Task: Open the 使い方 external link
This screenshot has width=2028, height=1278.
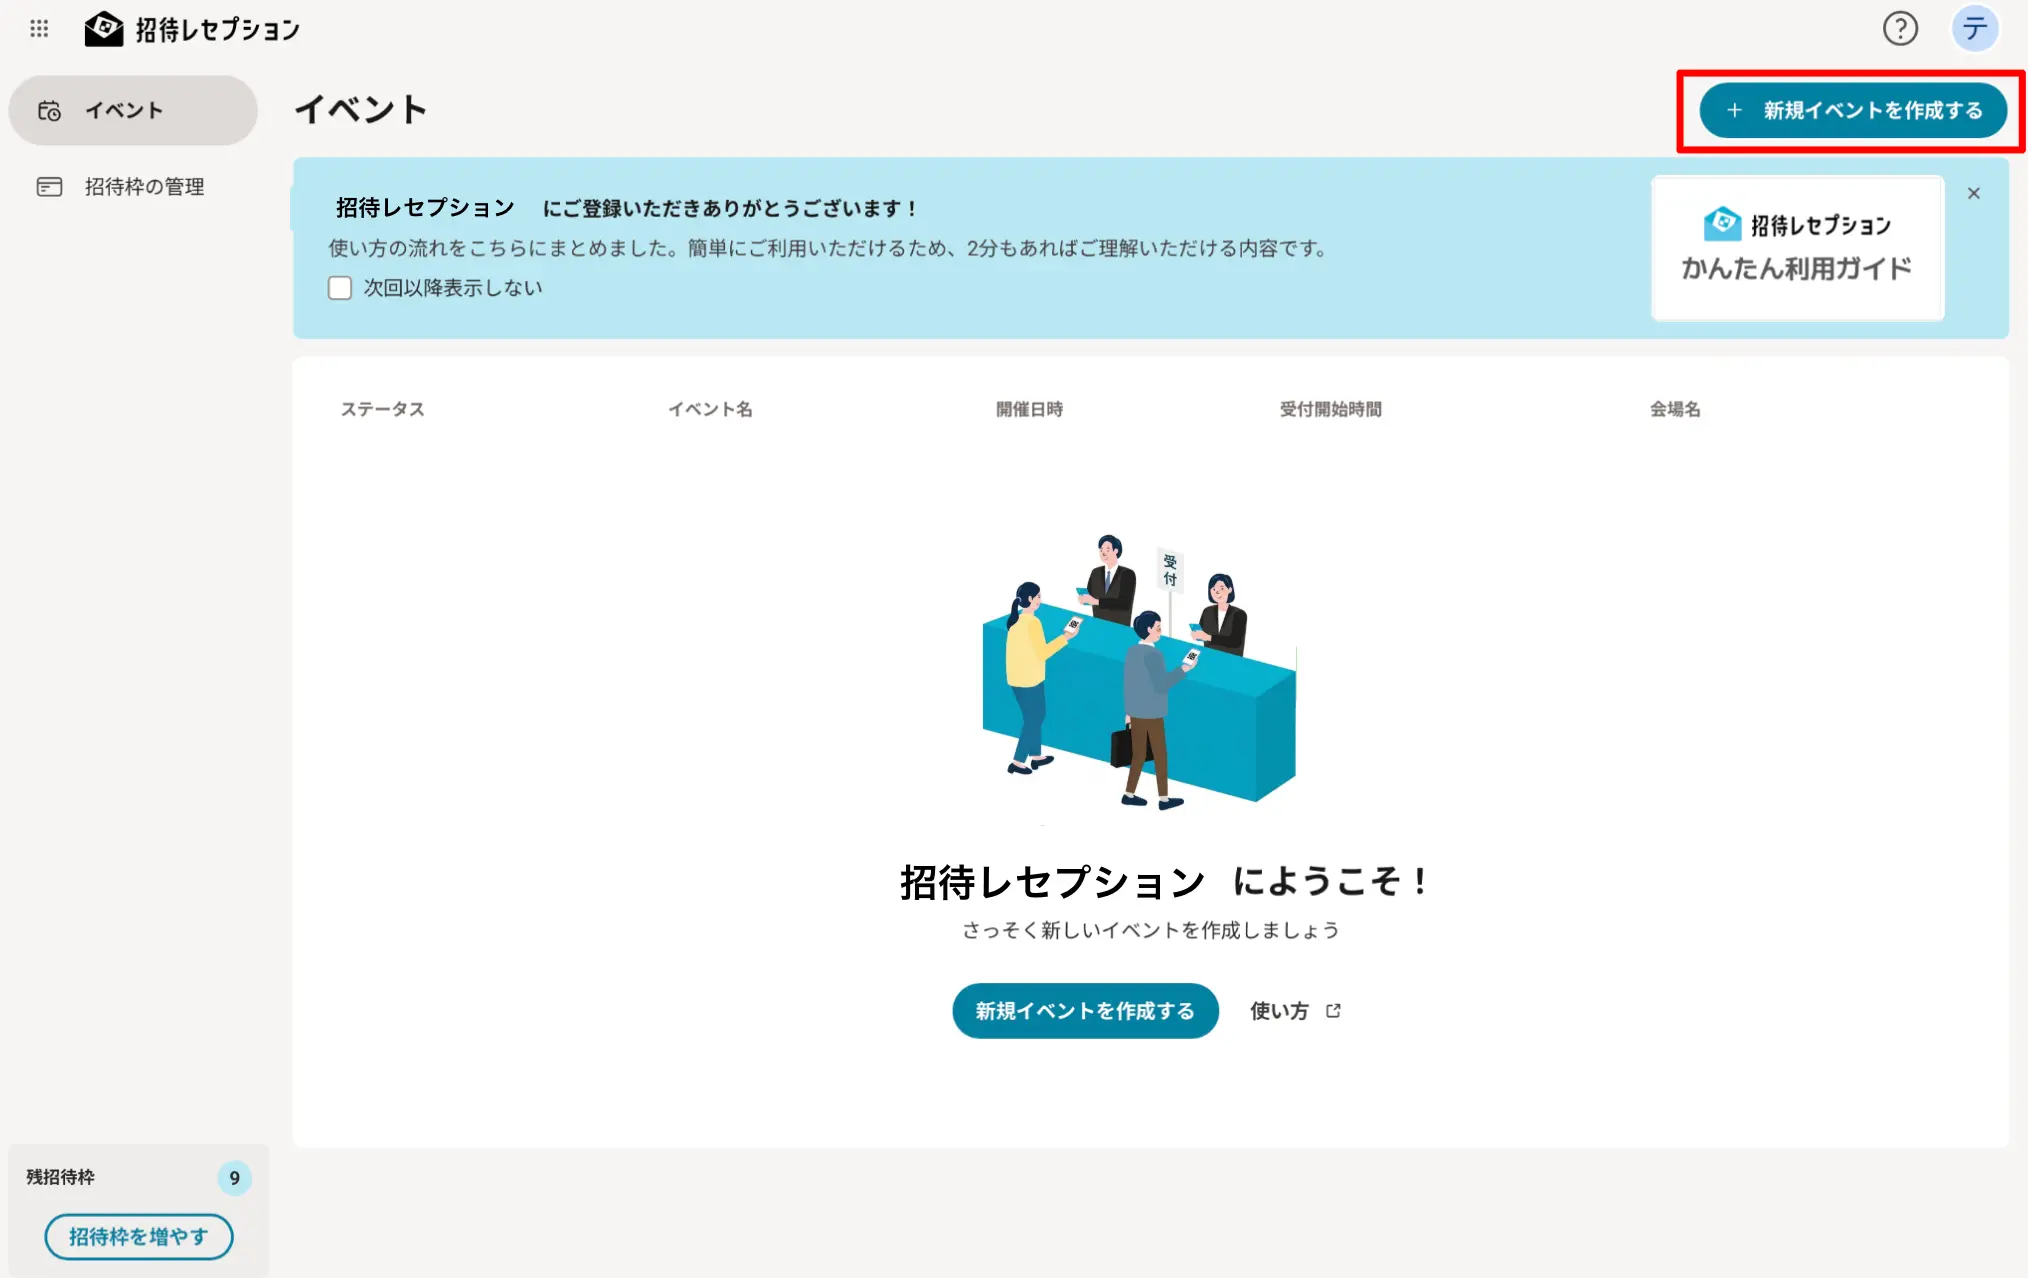Action: pos(1295,1011)
